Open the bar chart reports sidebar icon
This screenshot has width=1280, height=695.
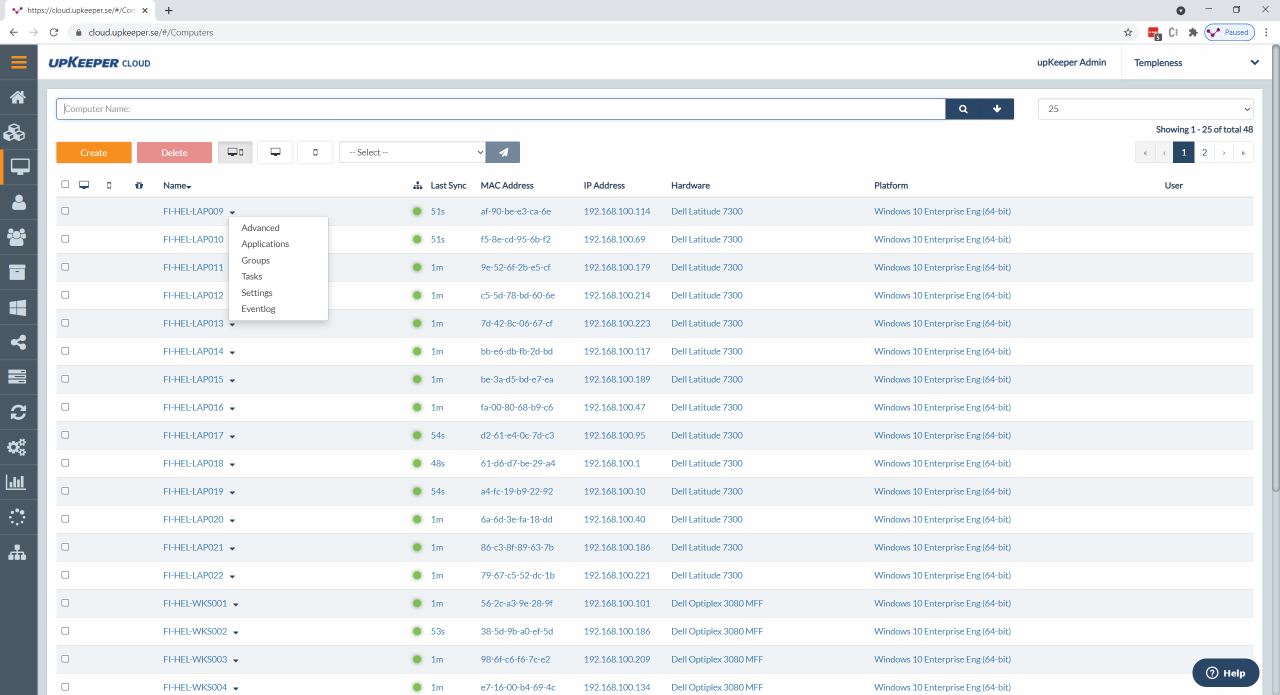[18, 482]
